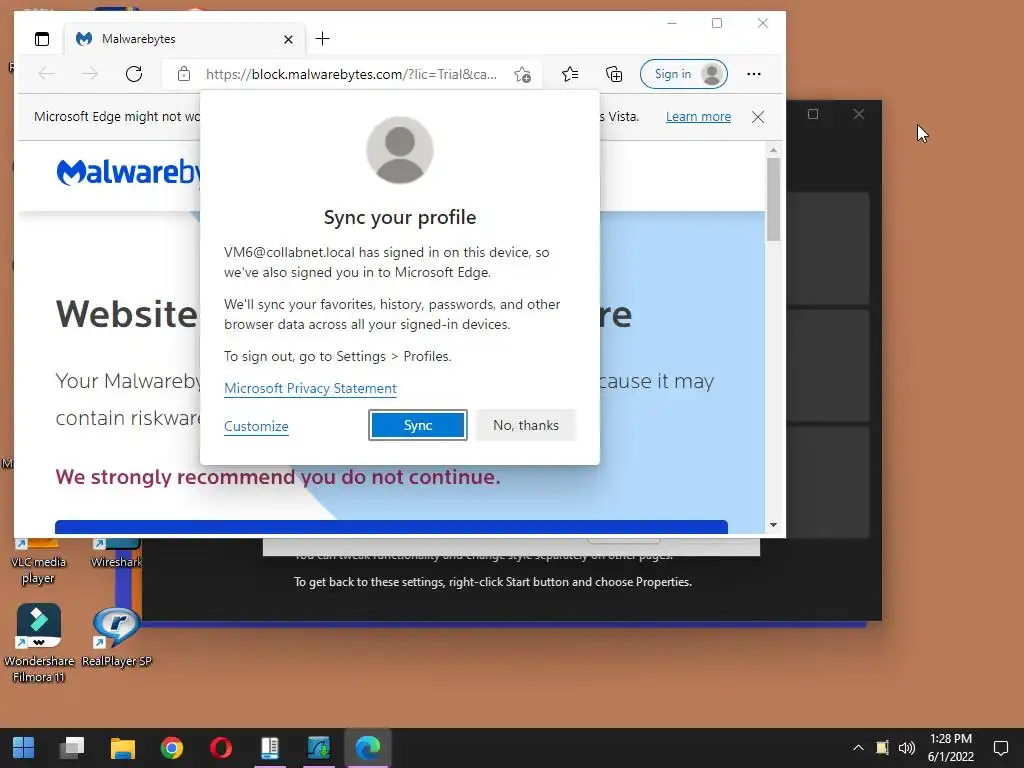Open the Collections icon in Edge toolbar
Viewport: 1024px width, 768px height.
click(x=614, y=74)
